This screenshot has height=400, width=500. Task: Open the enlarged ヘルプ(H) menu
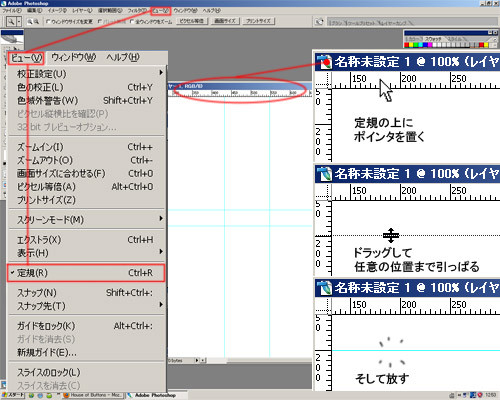pyautogui.click(x=123, y=58)
